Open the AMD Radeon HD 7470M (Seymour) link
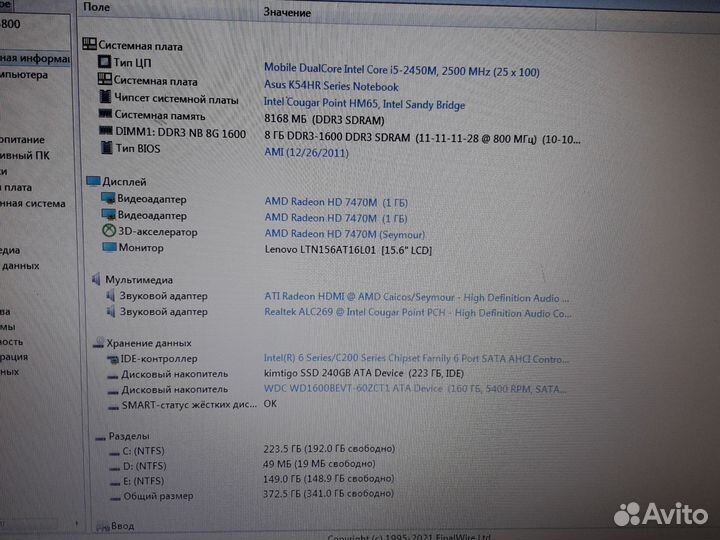This screenshot has height=540, width=720. coord(344,234)
